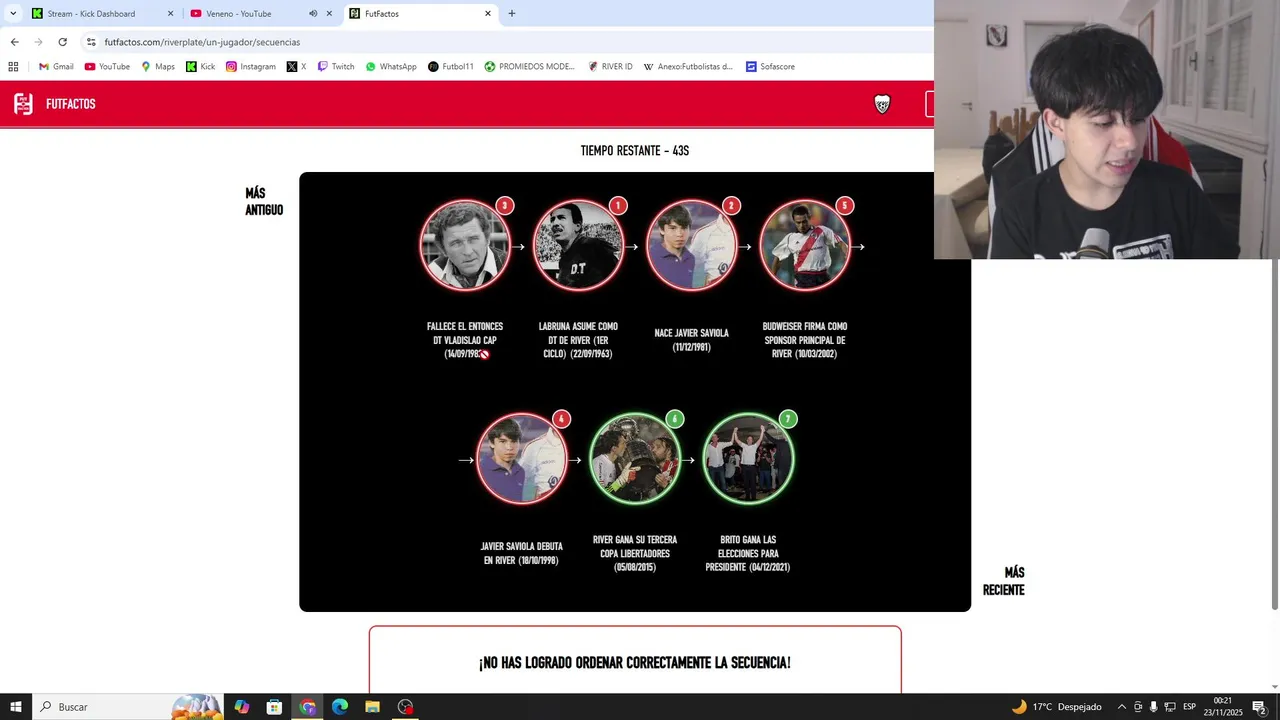Click the Copa Libertadores photo circle

635,460
